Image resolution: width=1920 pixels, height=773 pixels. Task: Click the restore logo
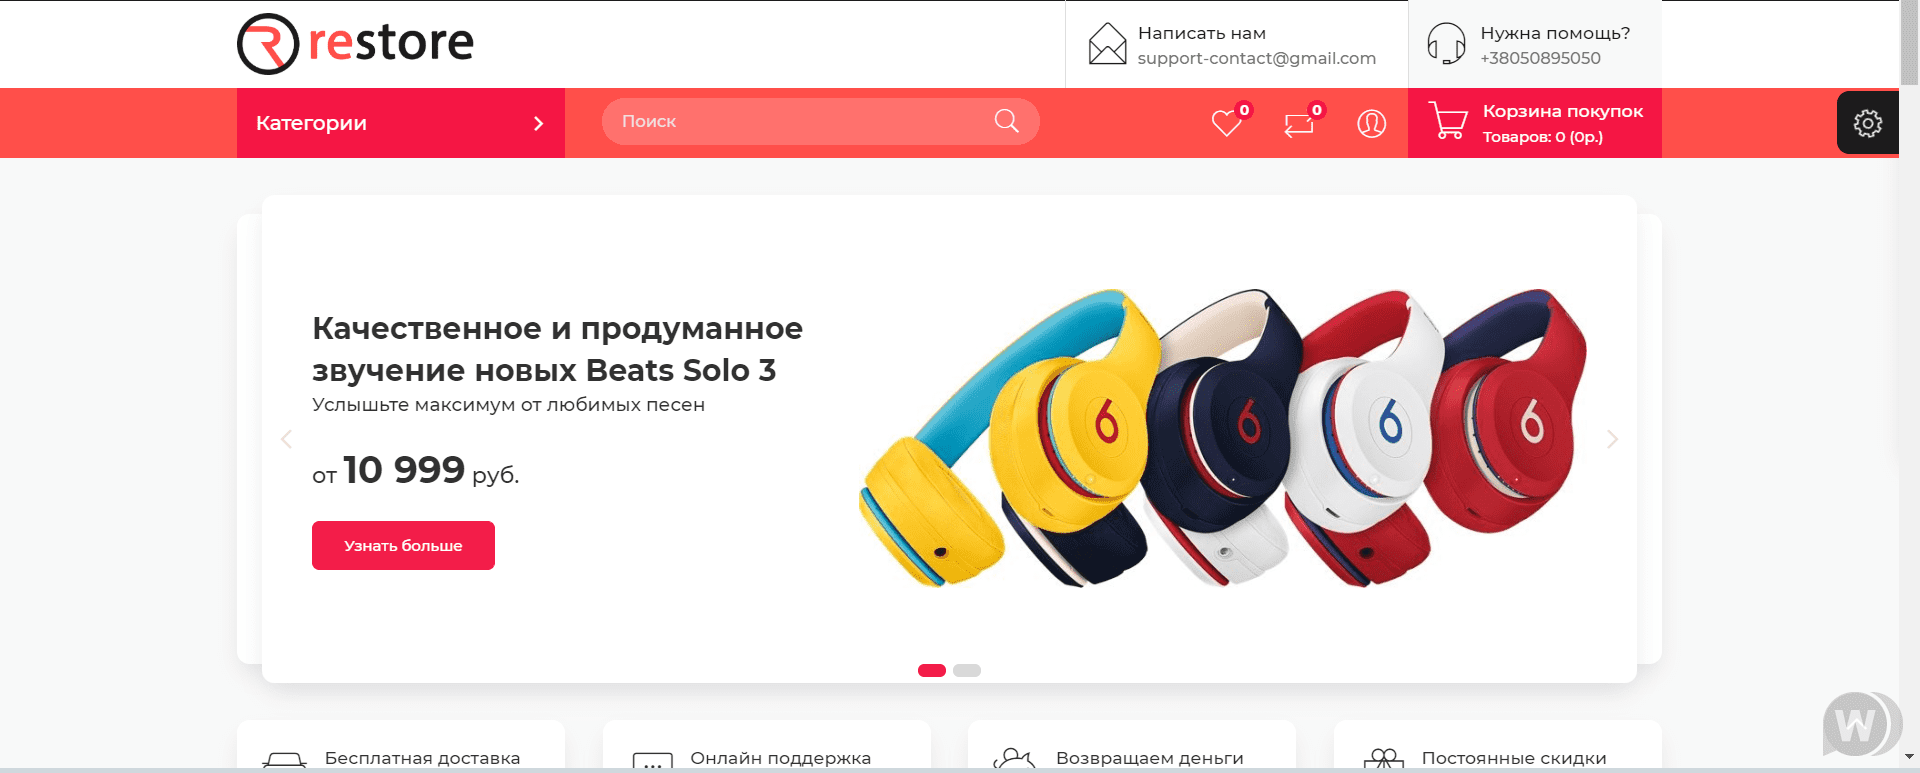355,43
